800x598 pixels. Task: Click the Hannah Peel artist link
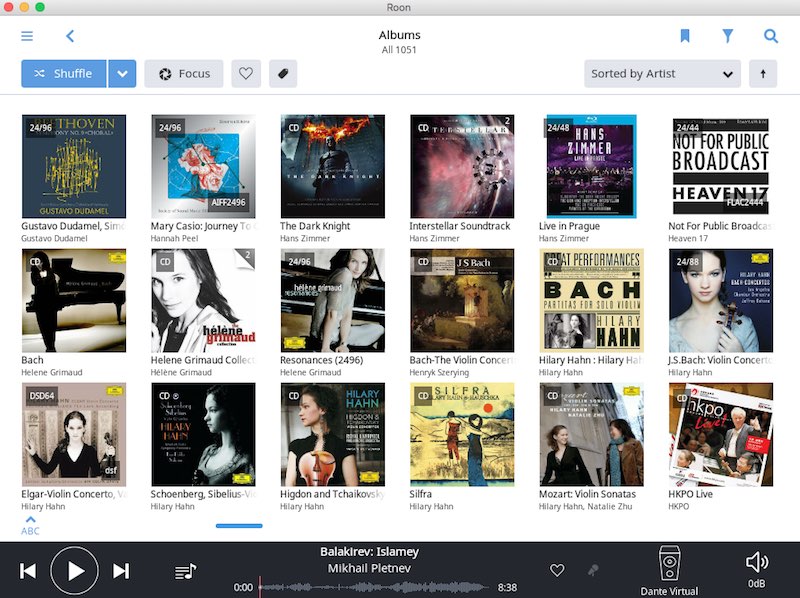click(174, 238)
